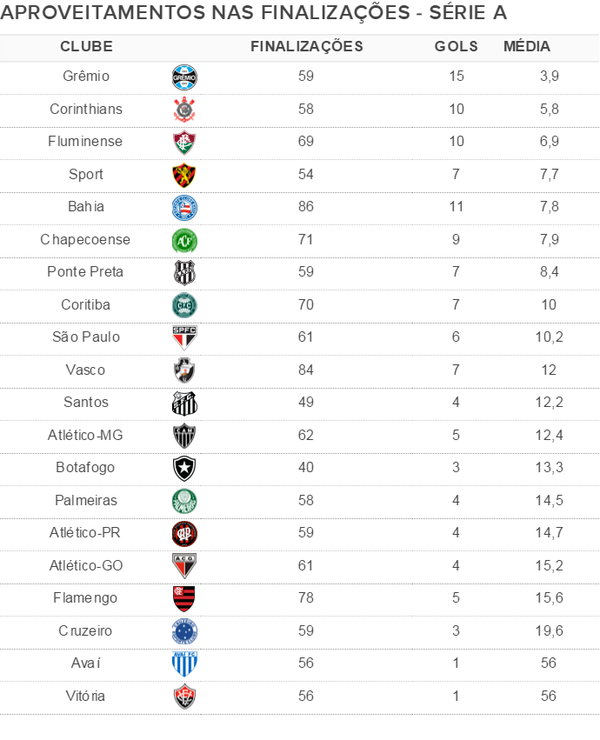Click the Santos club crest icon
The image size is (600, 740).
click(x=184, y=403)
